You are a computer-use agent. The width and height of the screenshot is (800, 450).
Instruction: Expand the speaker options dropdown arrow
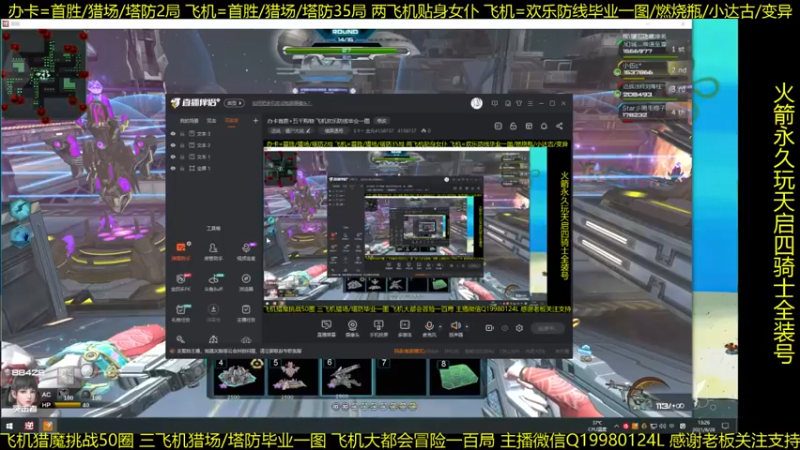[467, 327]
